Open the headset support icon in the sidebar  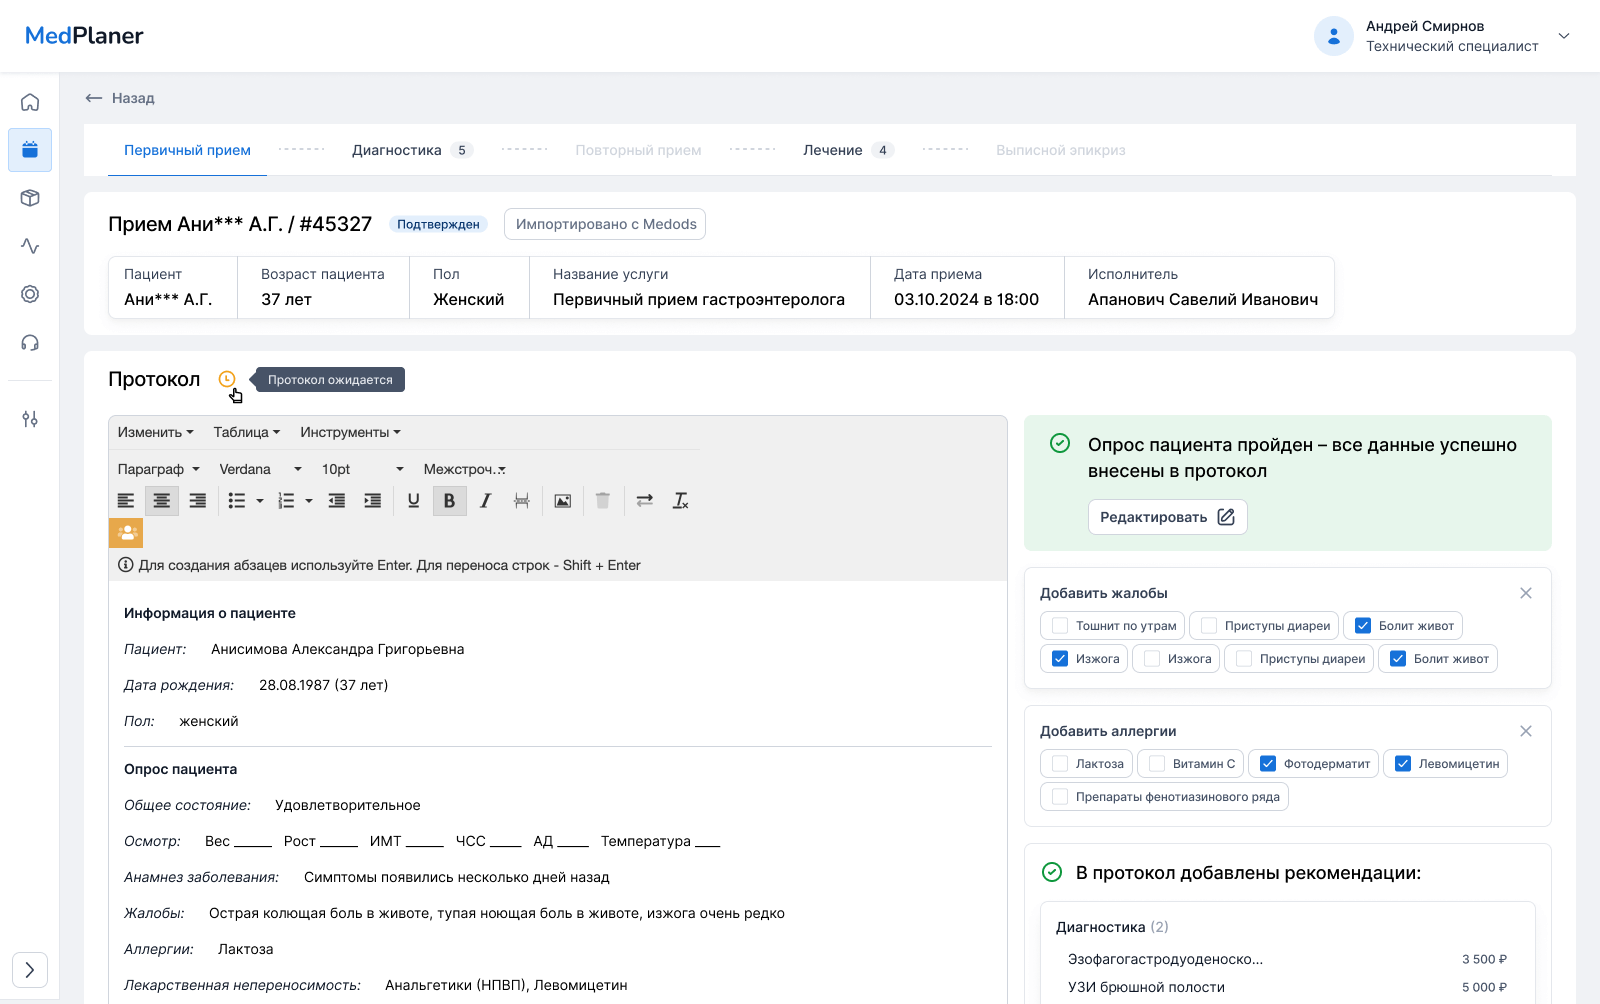(x=30, y=342)
